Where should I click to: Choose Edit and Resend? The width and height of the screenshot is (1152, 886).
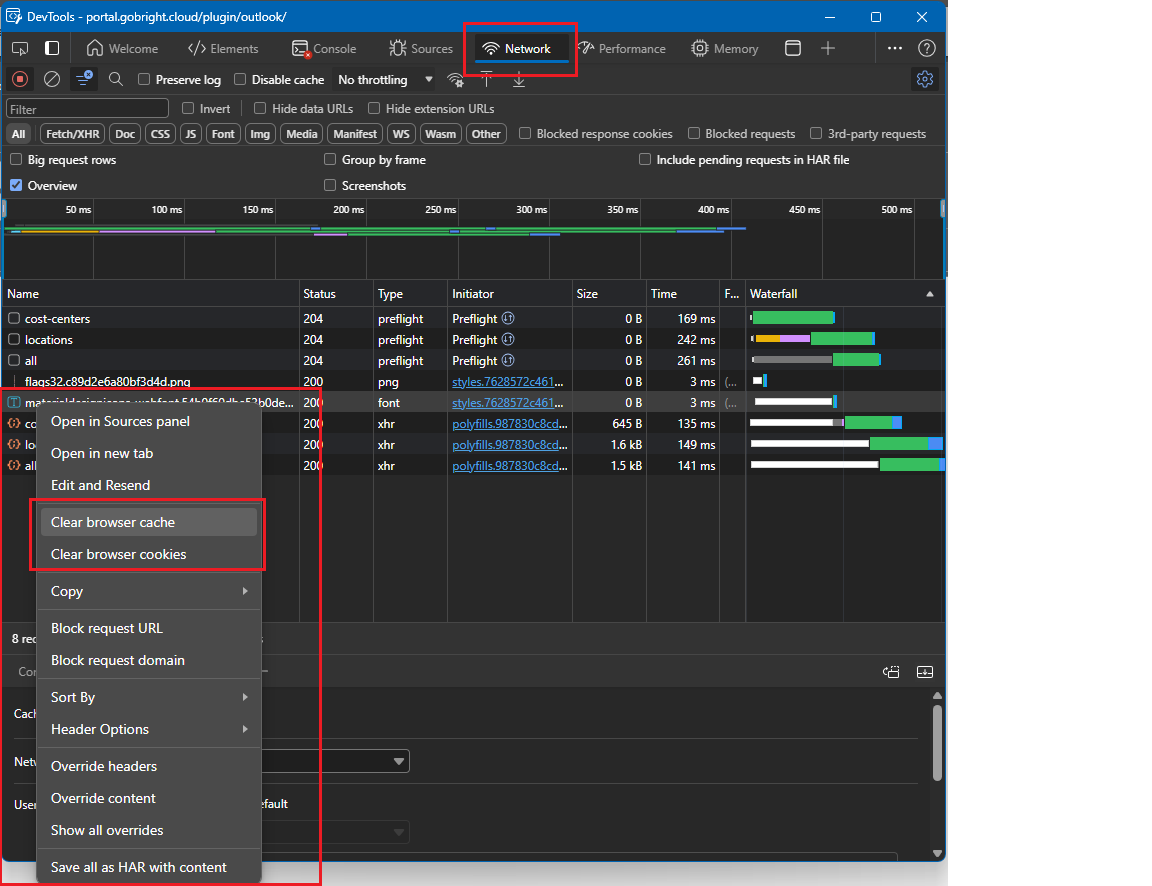(x=149, y=485)
